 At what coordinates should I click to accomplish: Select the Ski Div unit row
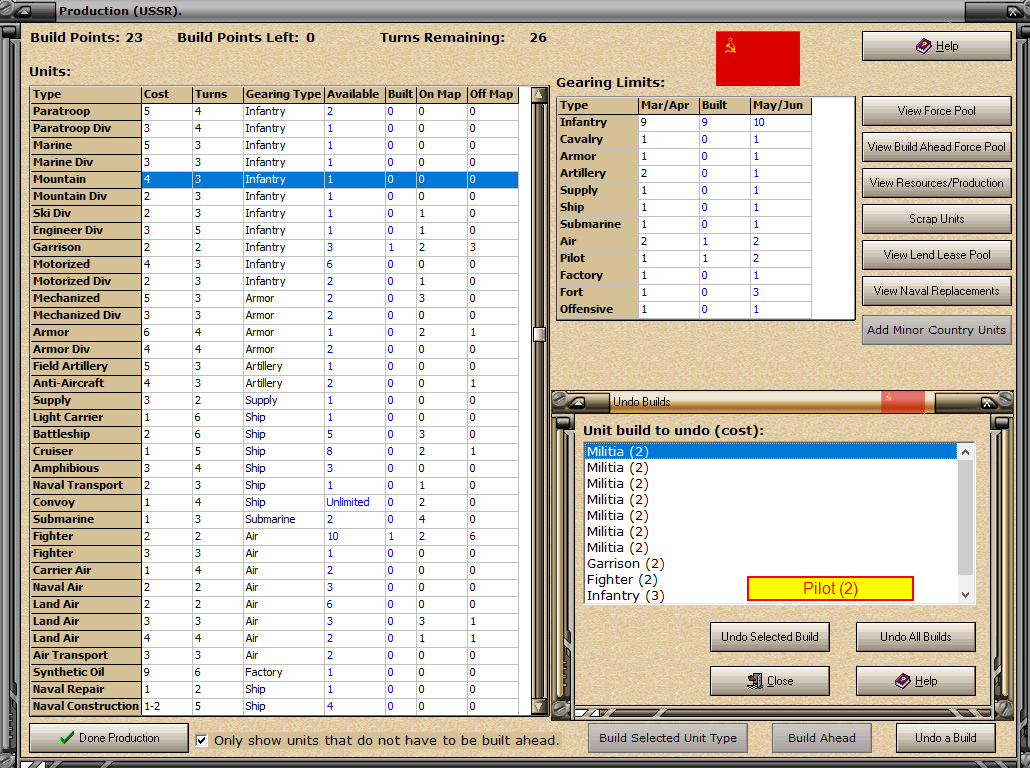point(275,214)
